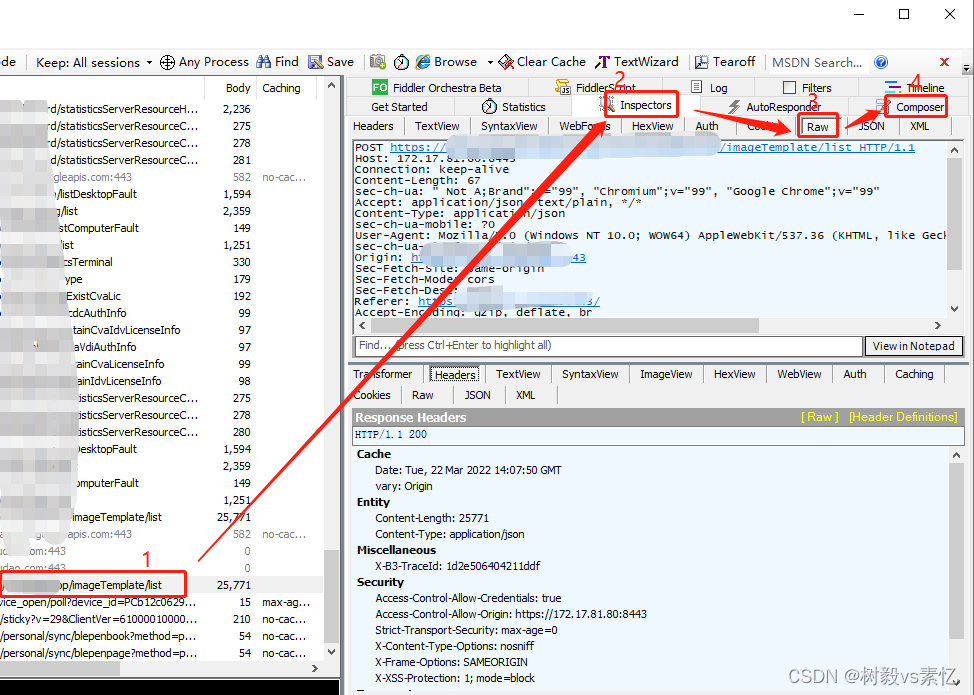Select the blepenbook sync session row

tap(162, 636)
